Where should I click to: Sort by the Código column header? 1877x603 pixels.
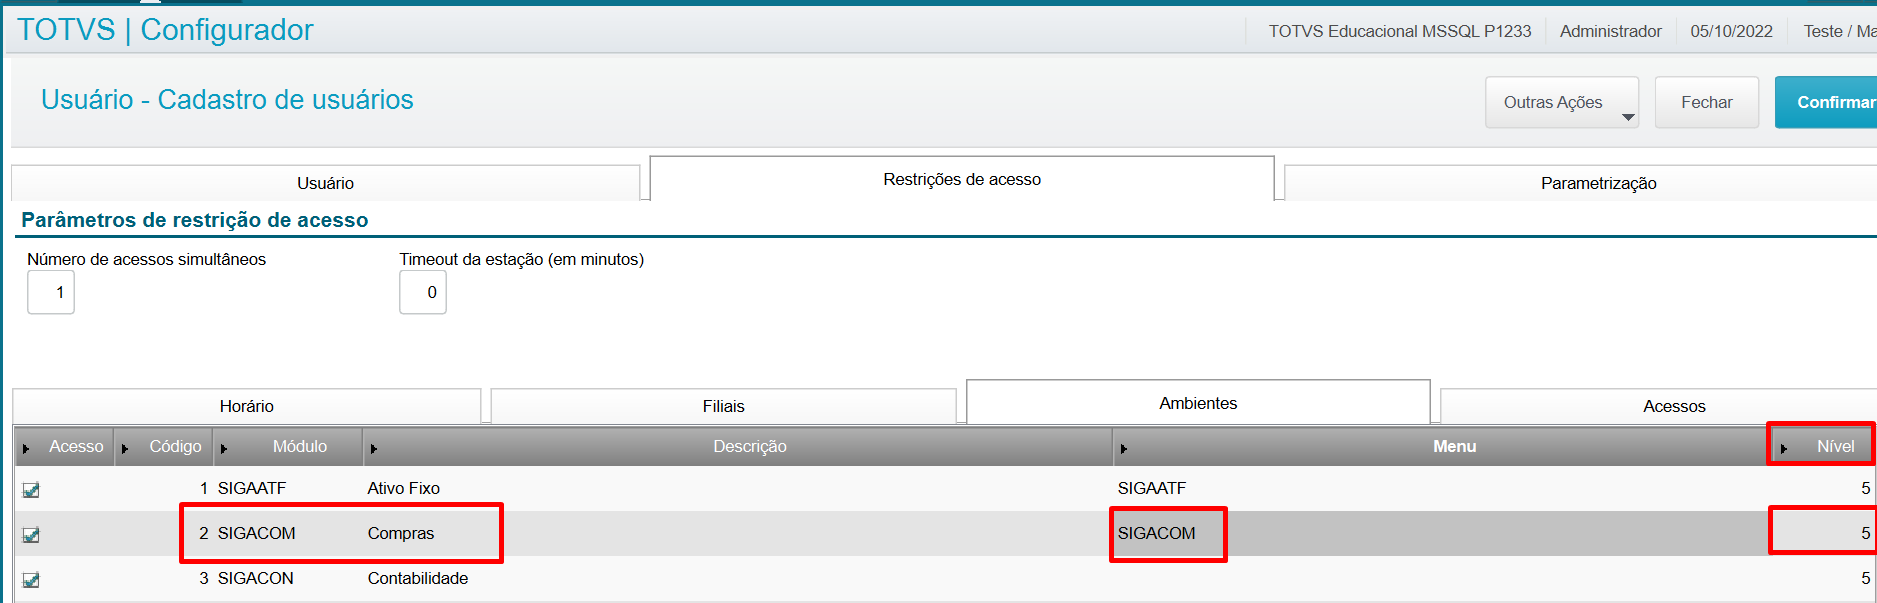pos(163,447)
